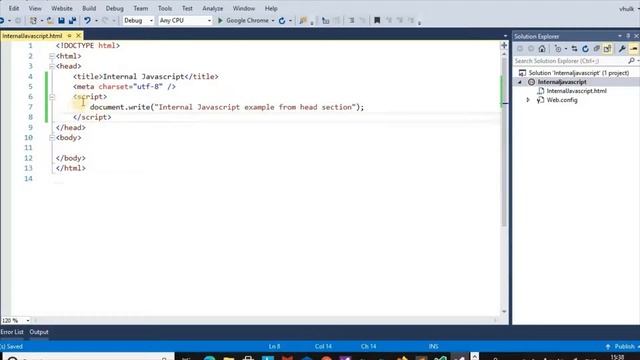Screen dimensions: 640x360
Task: Click the Navigate Backward toolbar icon
Action: [2, 20]
